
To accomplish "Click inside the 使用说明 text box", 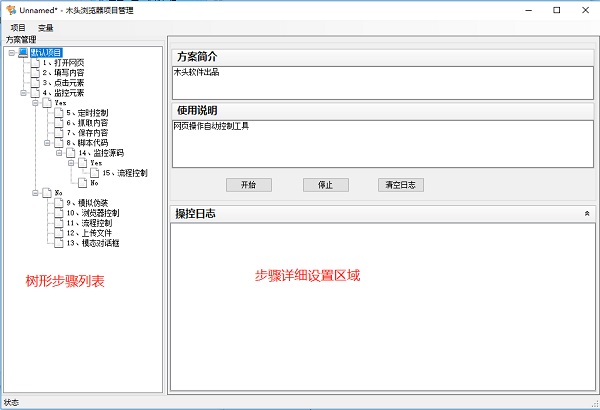I will pos(383,142).
